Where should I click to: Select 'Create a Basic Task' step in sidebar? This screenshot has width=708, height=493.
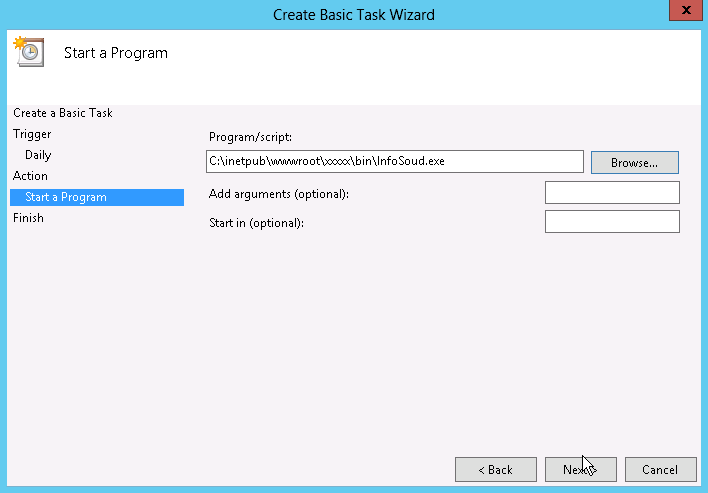tap(63, 113)
